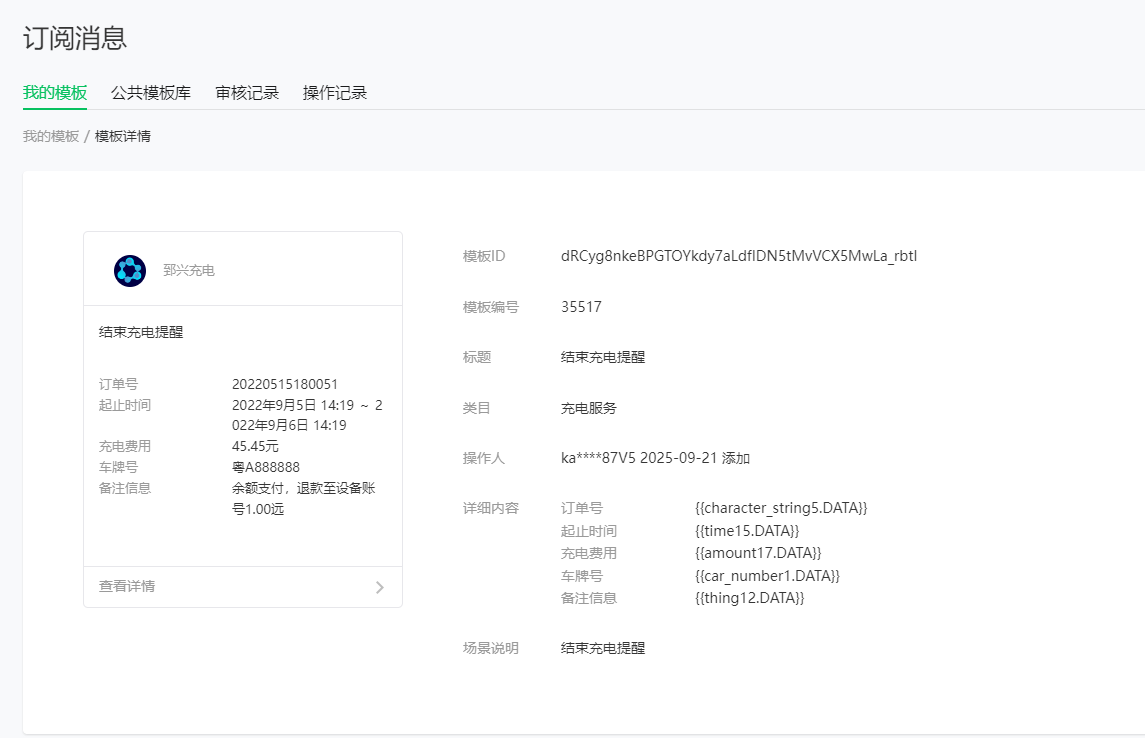Click the 模板详情 breadcrumb item
The image size is (1145, 738).
click(x=123, y=136)
